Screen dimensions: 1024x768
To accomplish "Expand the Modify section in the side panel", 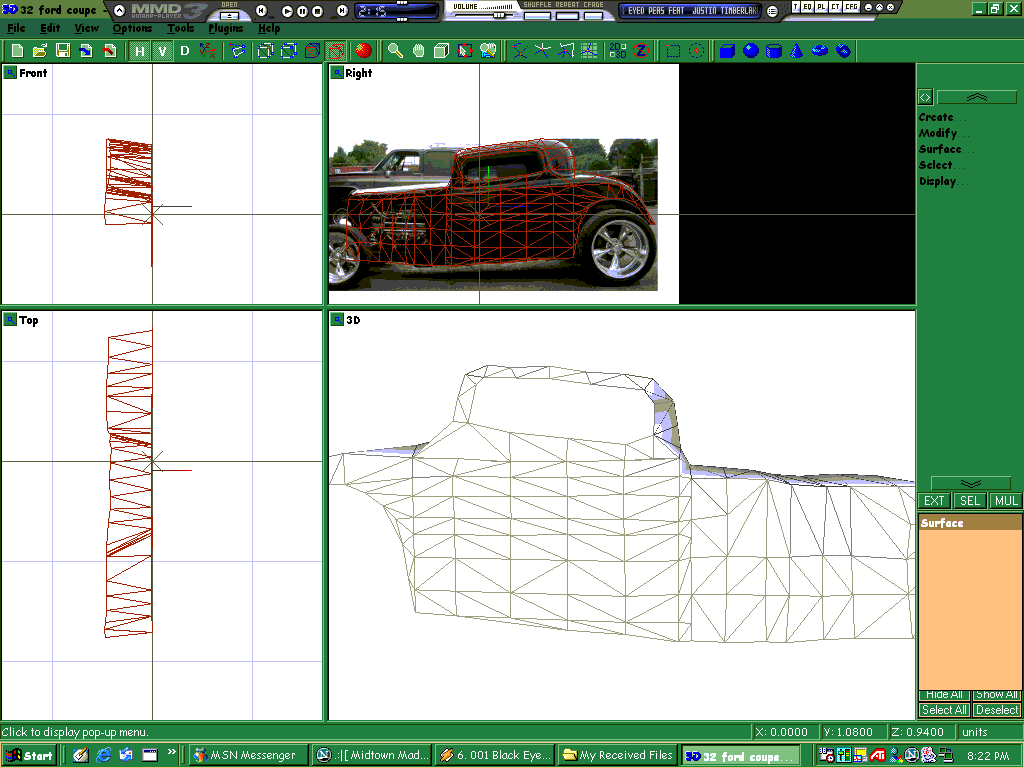I will coord(938,133).
